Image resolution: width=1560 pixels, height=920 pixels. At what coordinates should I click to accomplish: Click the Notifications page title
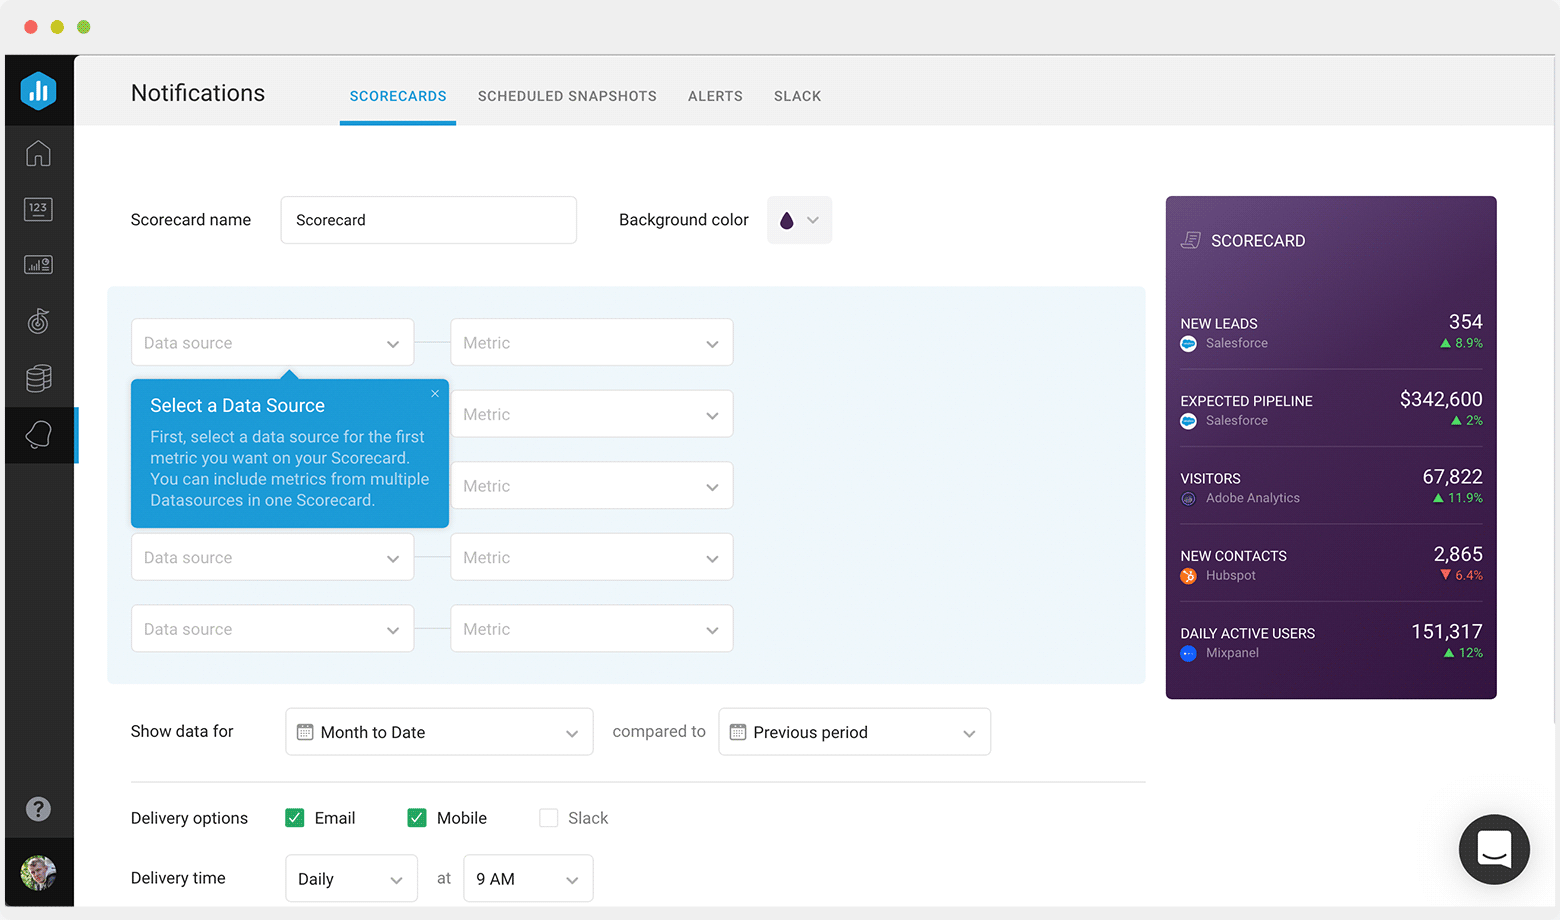198,93
